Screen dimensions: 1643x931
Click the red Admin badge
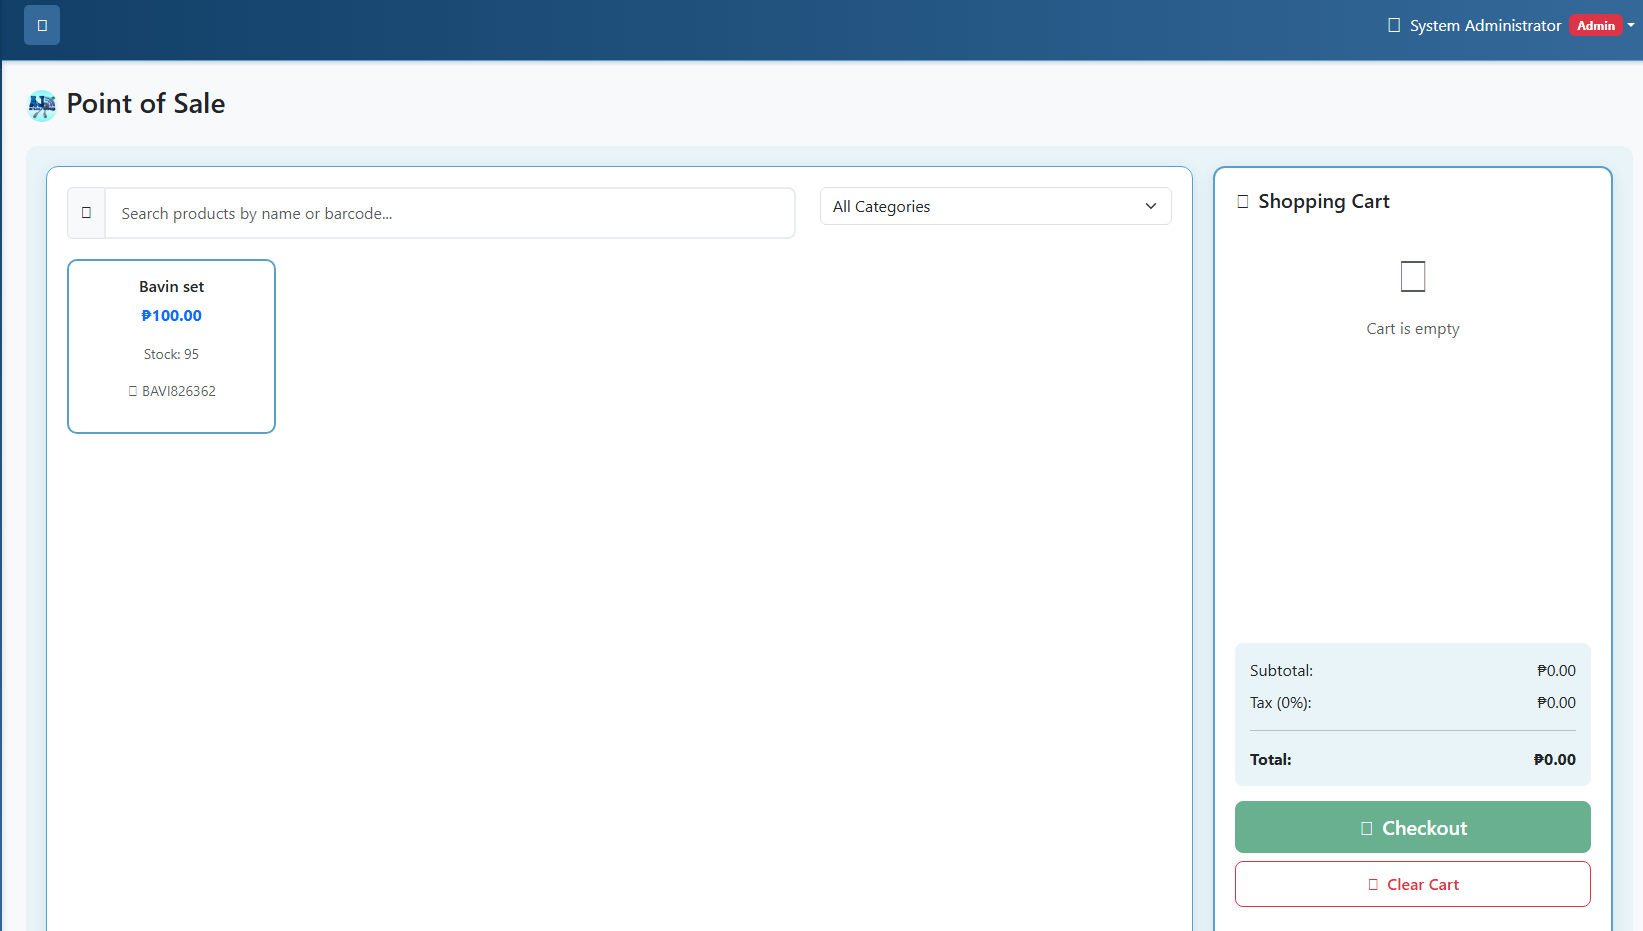point(1595,26)
